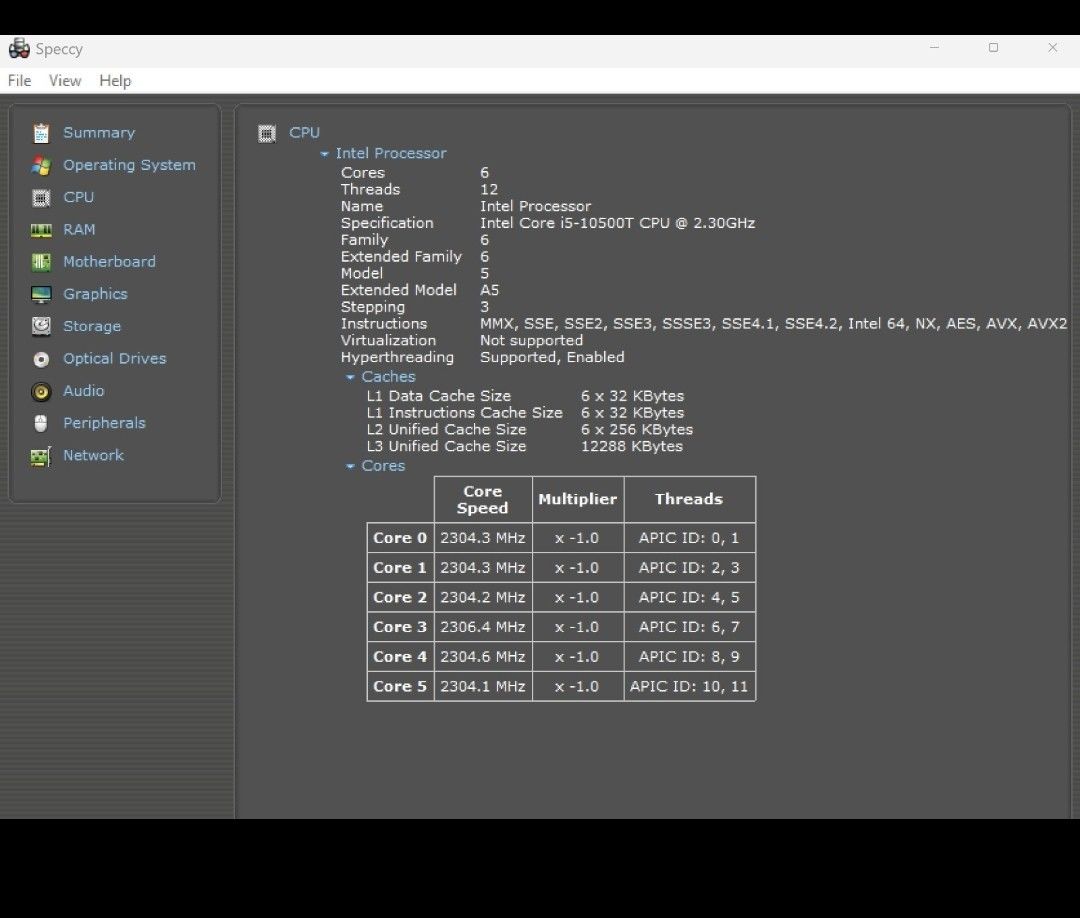Click the specification value 'Intel Core i5-10500T CPU @ 2.30GHz'

point(618,223)
